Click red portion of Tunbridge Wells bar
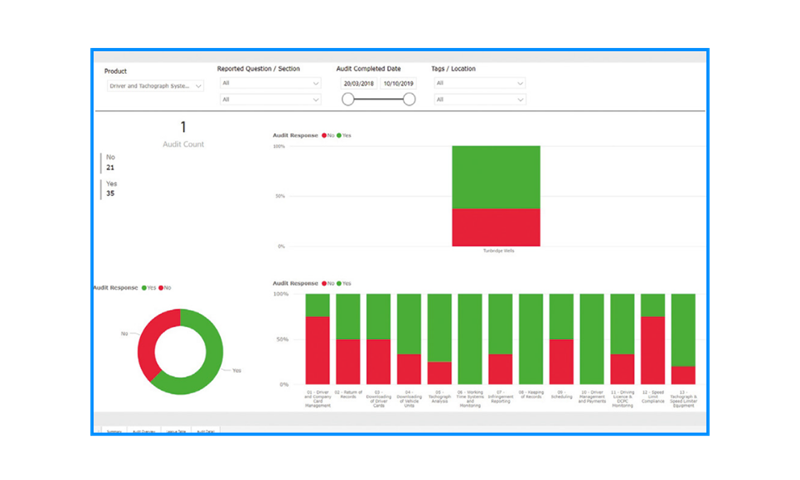Image resolution: width=800 pixels, height=480 pixels. [496, 228]
